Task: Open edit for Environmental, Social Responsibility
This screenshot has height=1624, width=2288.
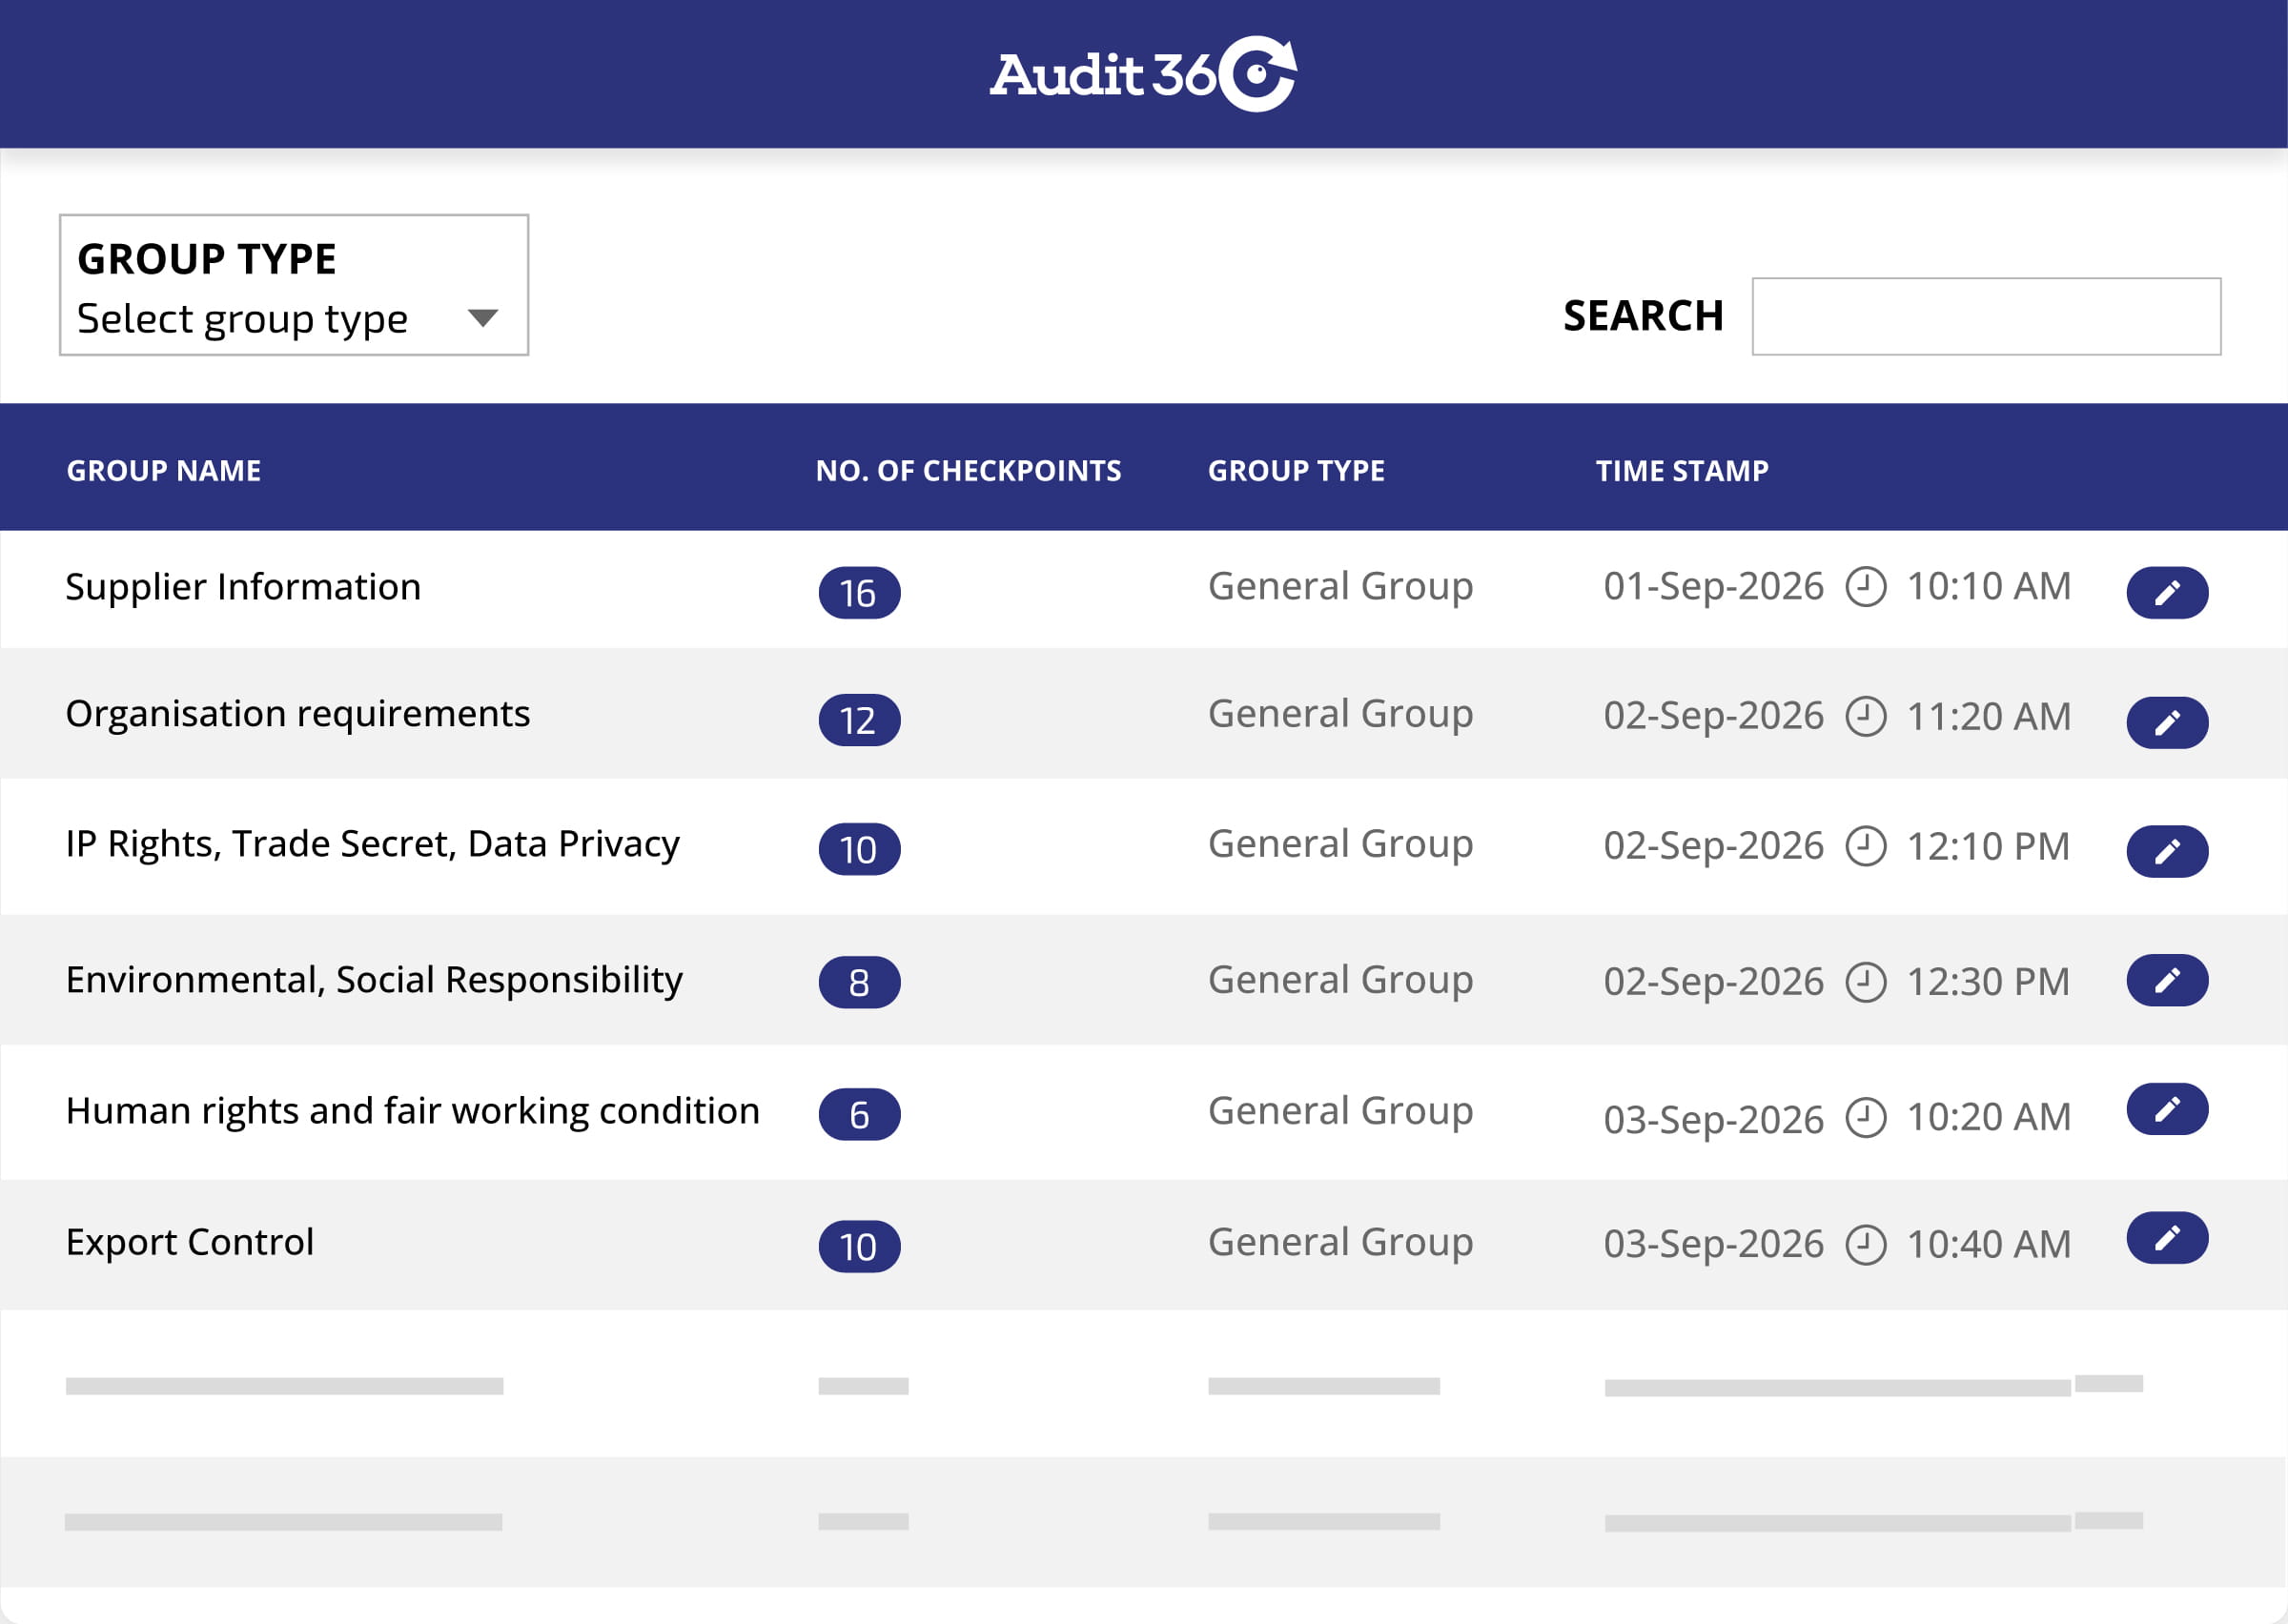Action: pyautogui.click(x=2167, y=980)
